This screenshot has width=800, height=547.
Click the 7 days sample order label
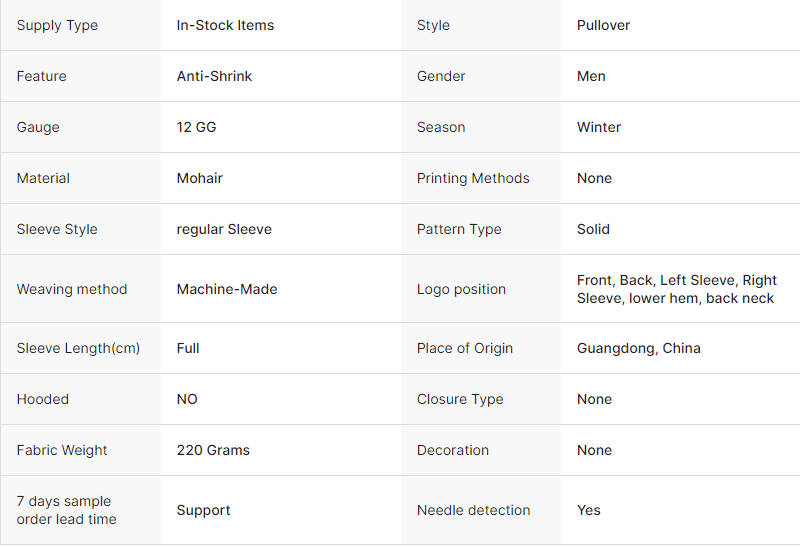pyautogui.click(x=66, y=510)
